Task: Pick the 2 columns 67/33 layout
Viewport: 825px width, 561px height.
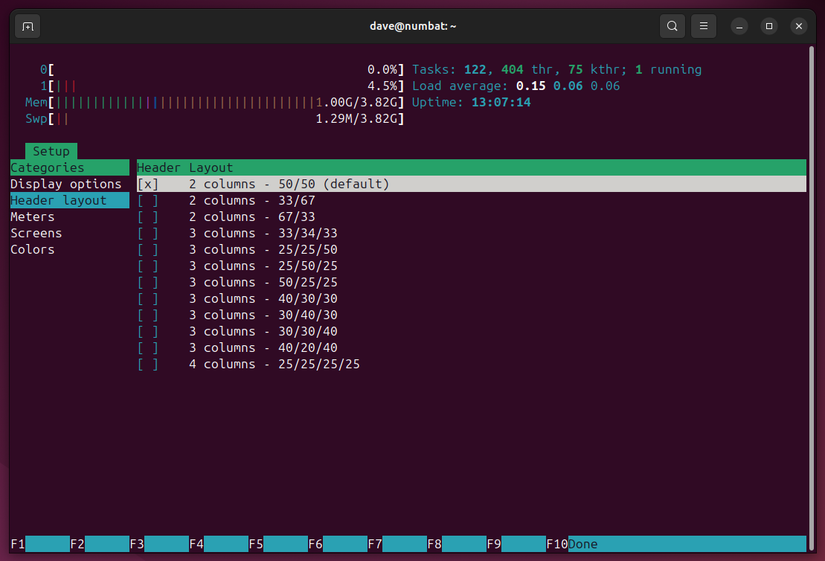Action: (471, 217)
